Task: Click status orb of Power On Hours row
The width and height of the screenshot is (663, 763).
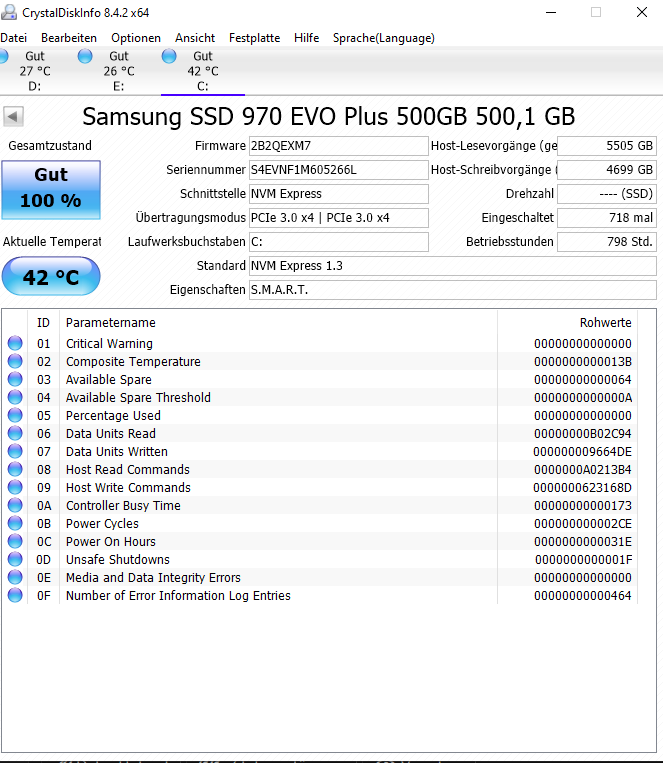Action: (x=15, y=541)
